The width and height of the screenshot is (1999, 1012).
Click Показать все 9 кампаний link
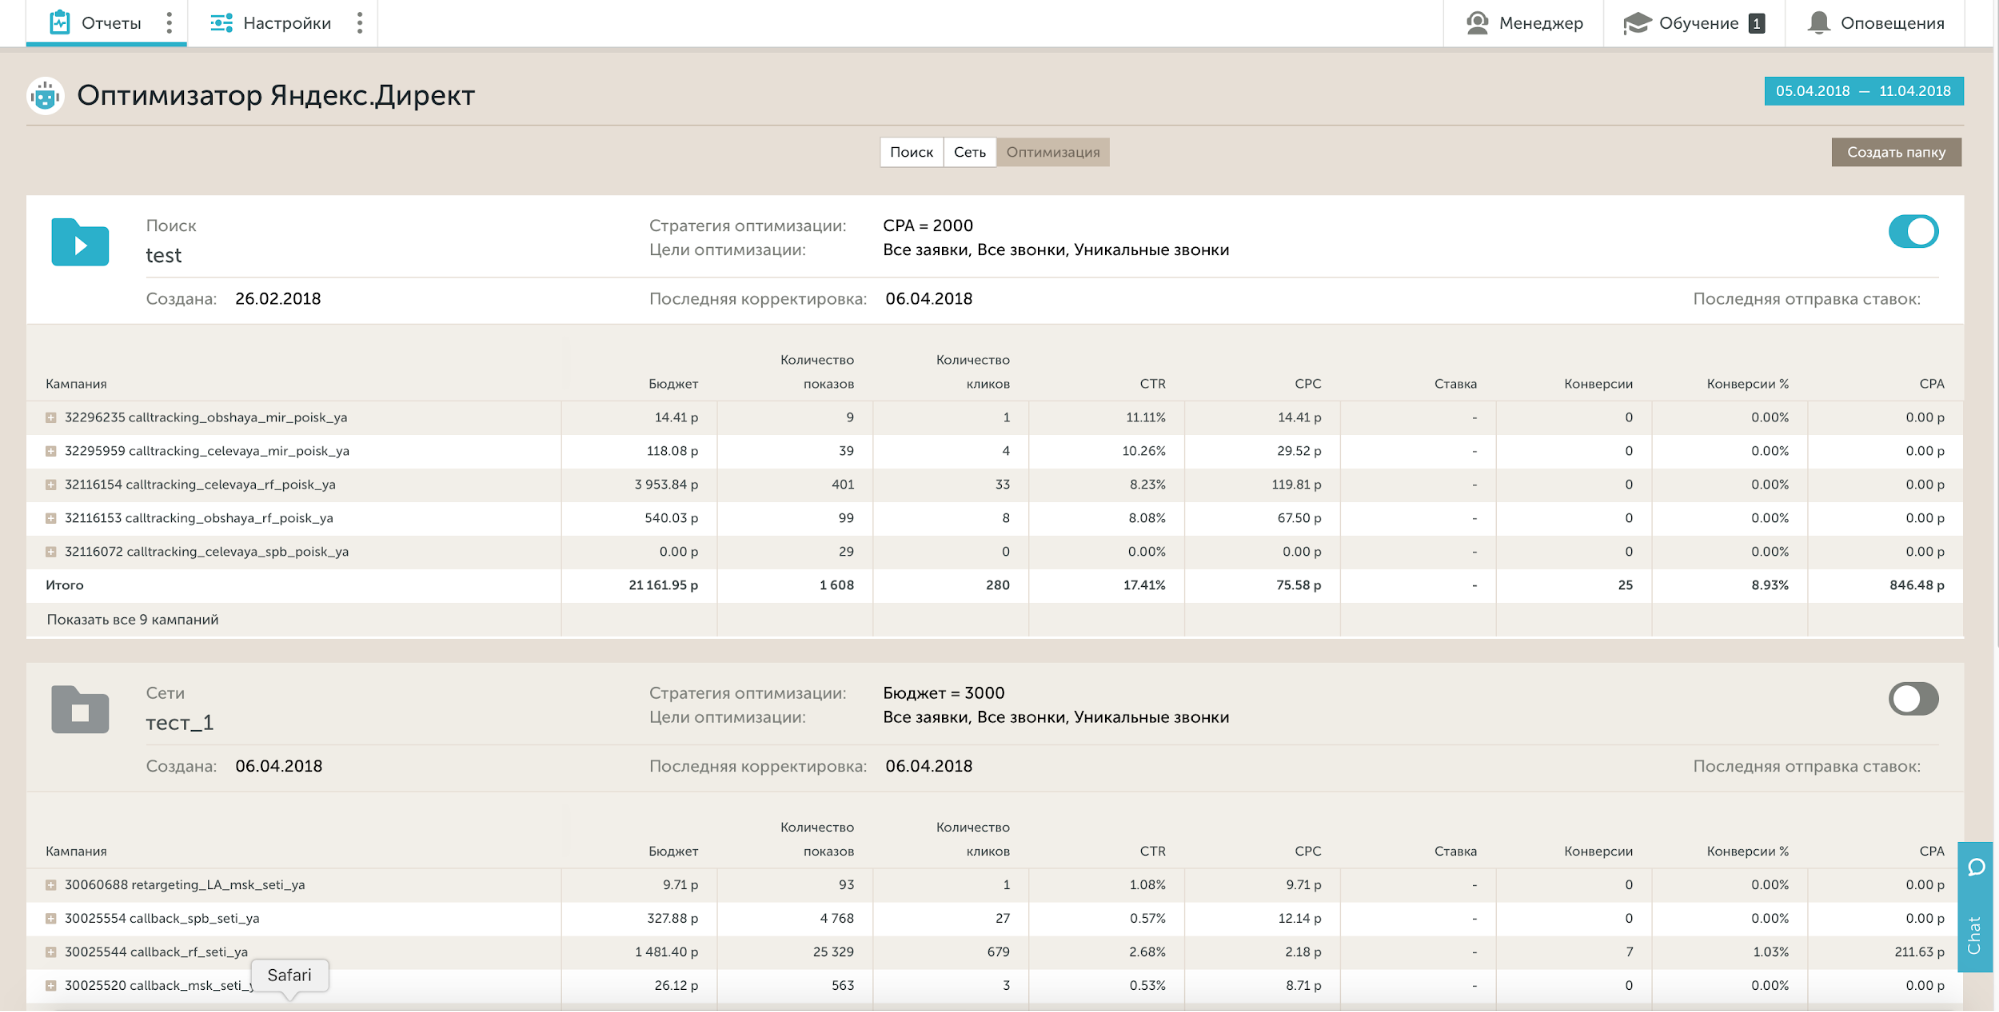point(132,620)
